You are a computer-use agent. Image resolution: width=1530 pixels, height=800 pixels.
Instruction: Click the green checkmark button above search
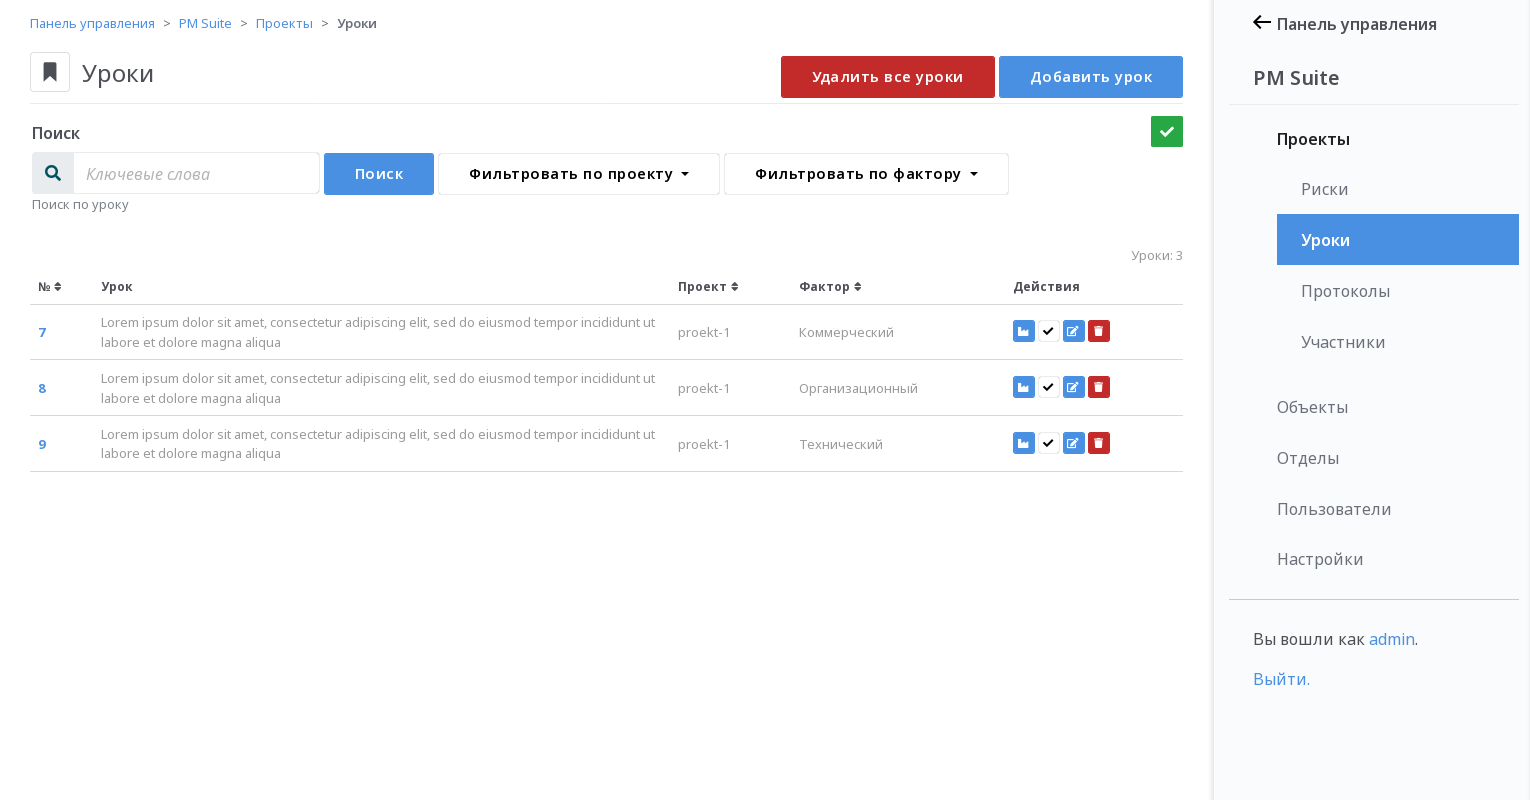click(1167, 131)
